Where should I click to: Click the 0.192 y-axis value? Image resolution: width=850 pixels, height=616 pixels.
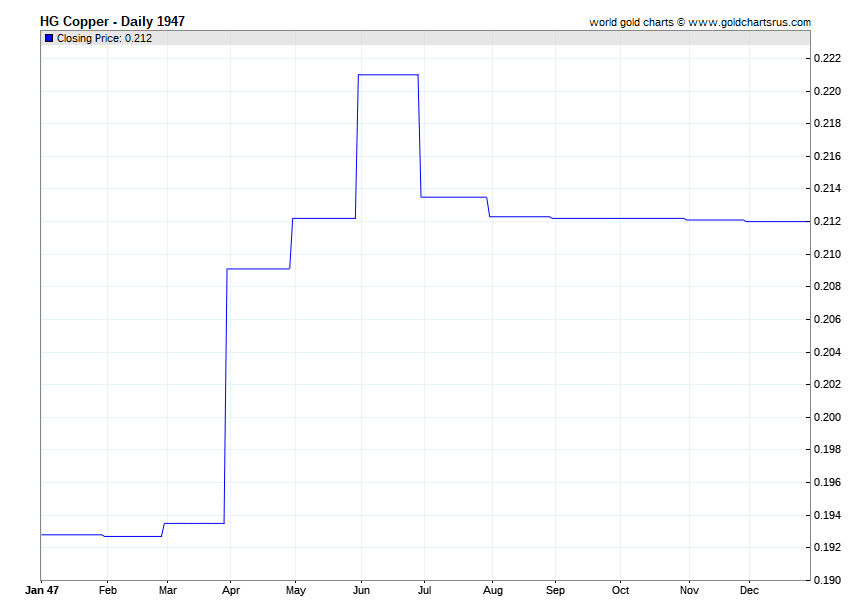click(828, 548)
